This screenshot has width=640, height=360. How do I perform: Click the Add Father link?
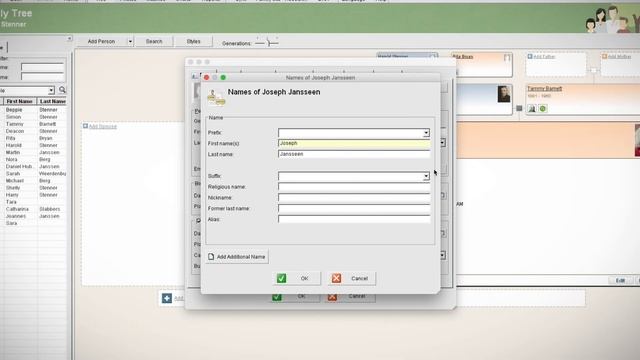[x=544, y=57]
